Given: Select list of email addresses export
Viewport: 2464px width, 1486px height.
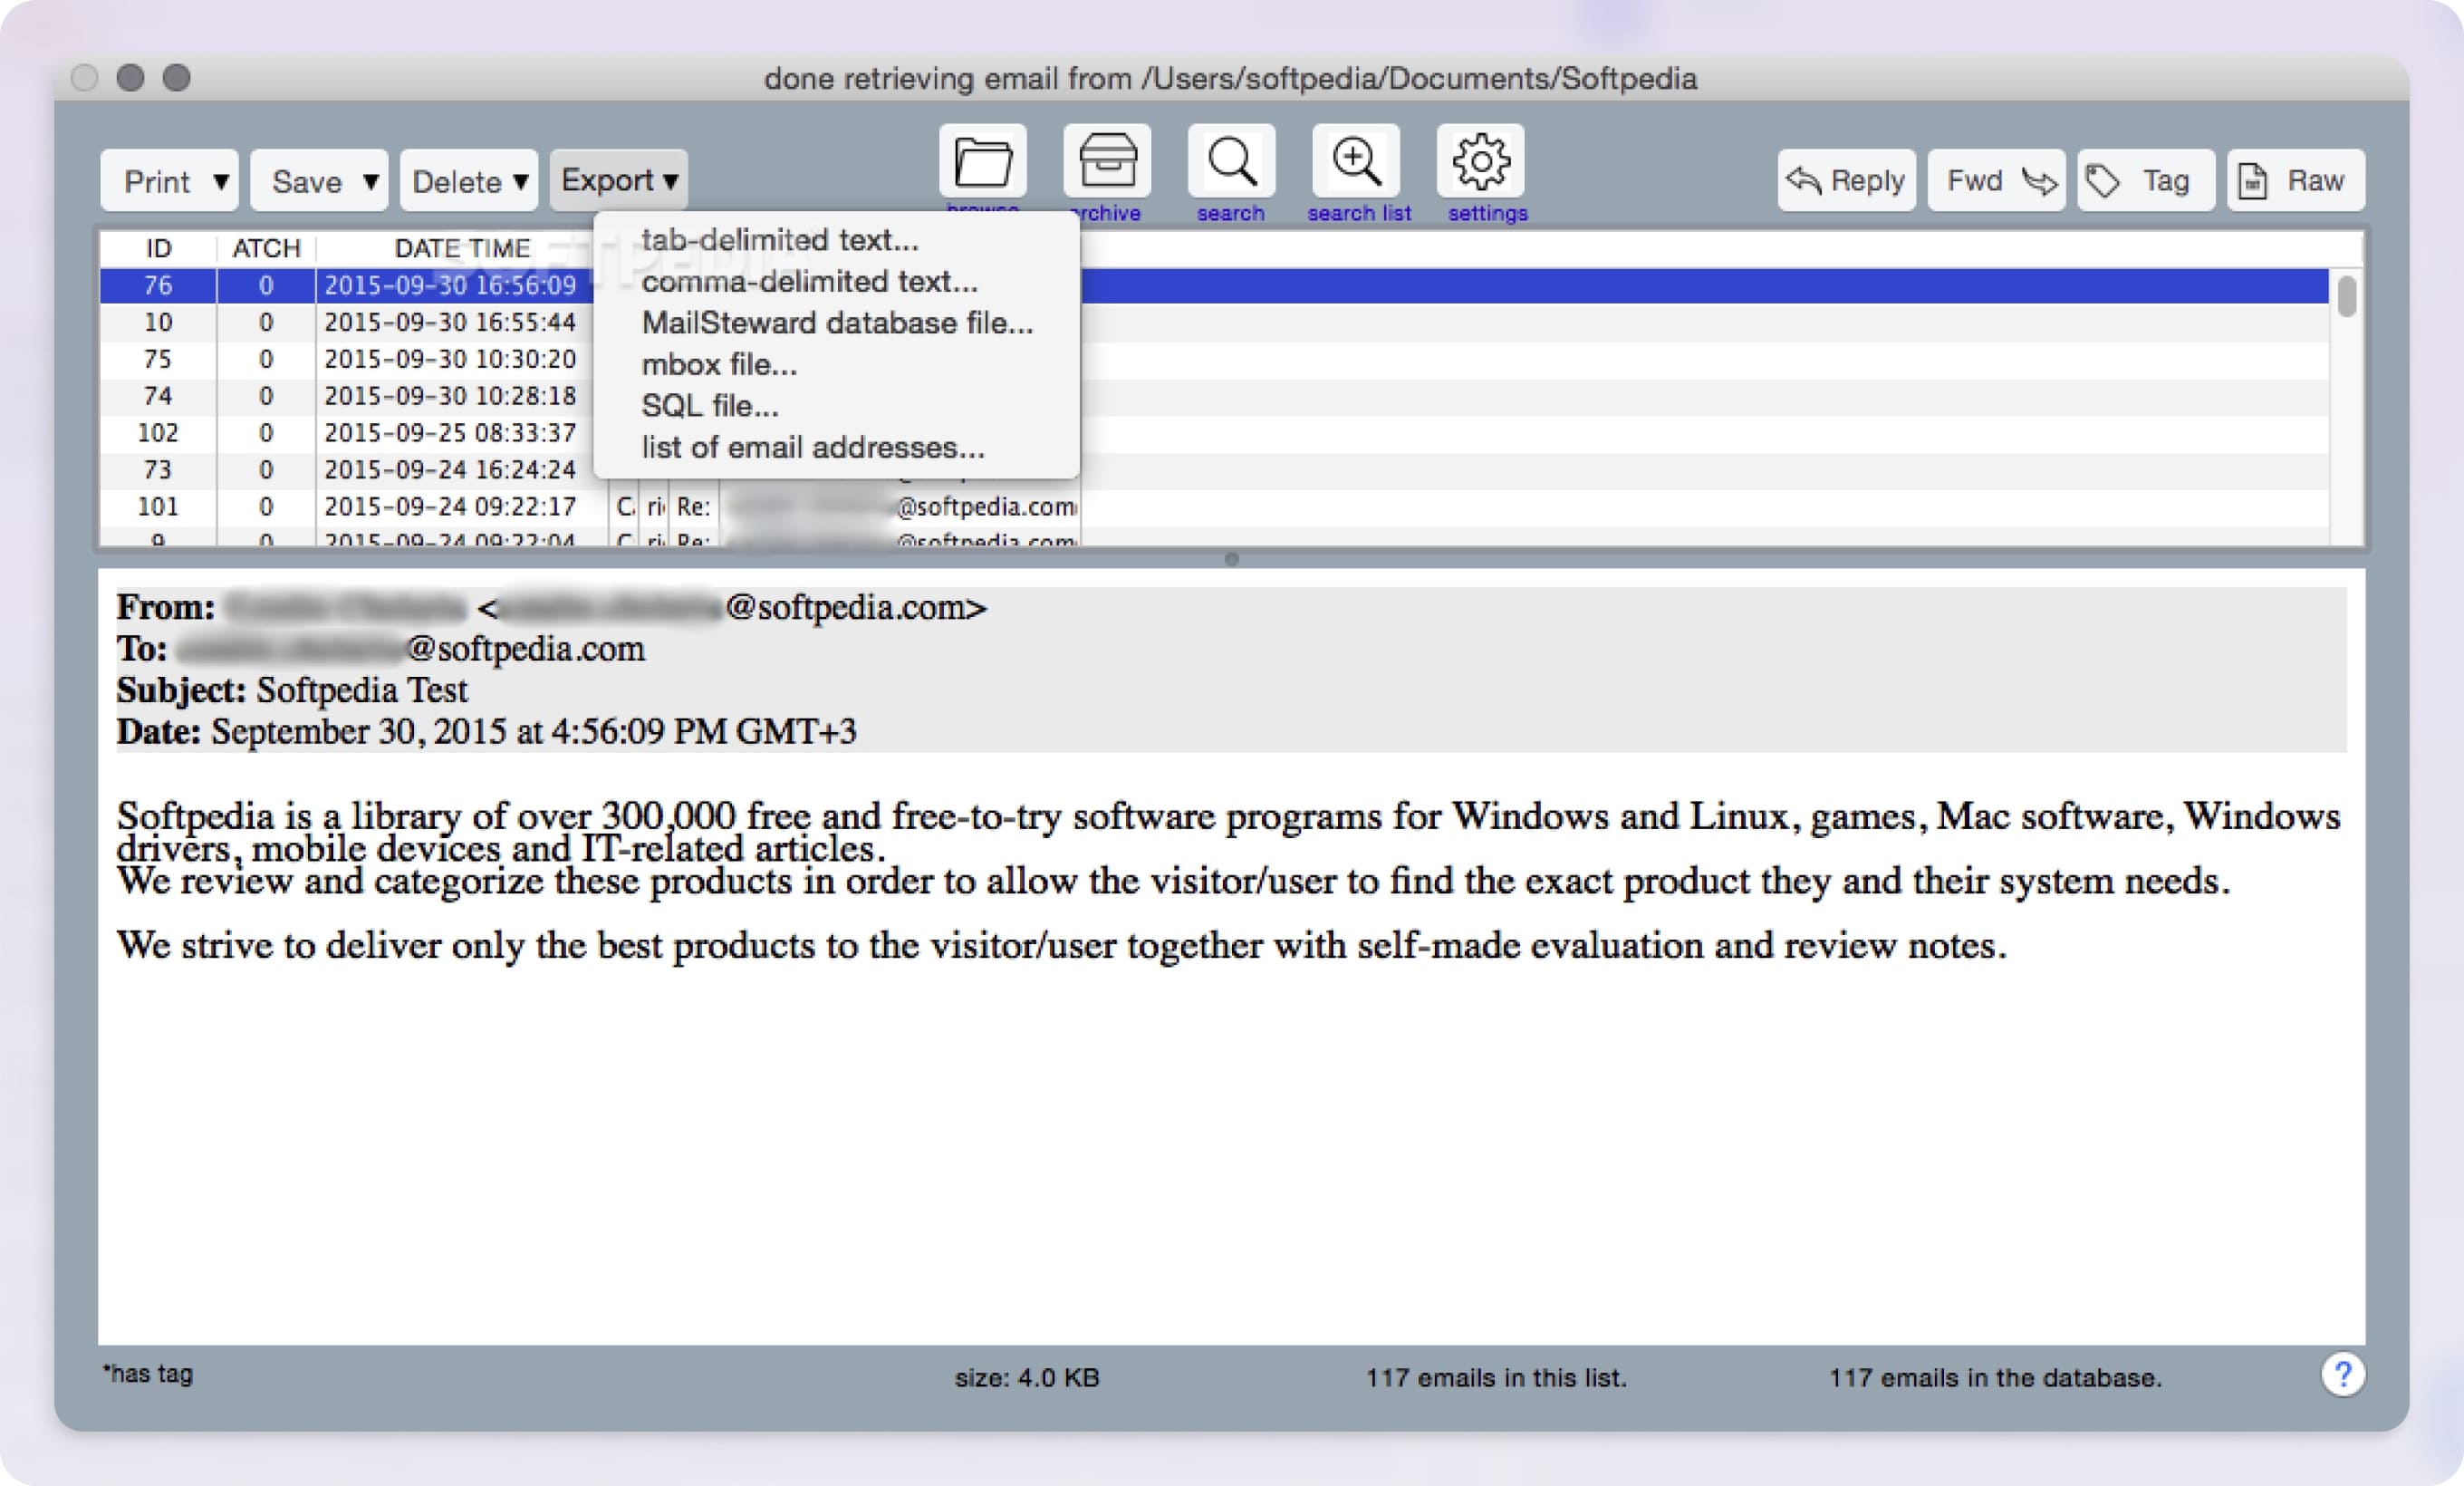Looking at the screenshot, I should [x=812, y=447].
